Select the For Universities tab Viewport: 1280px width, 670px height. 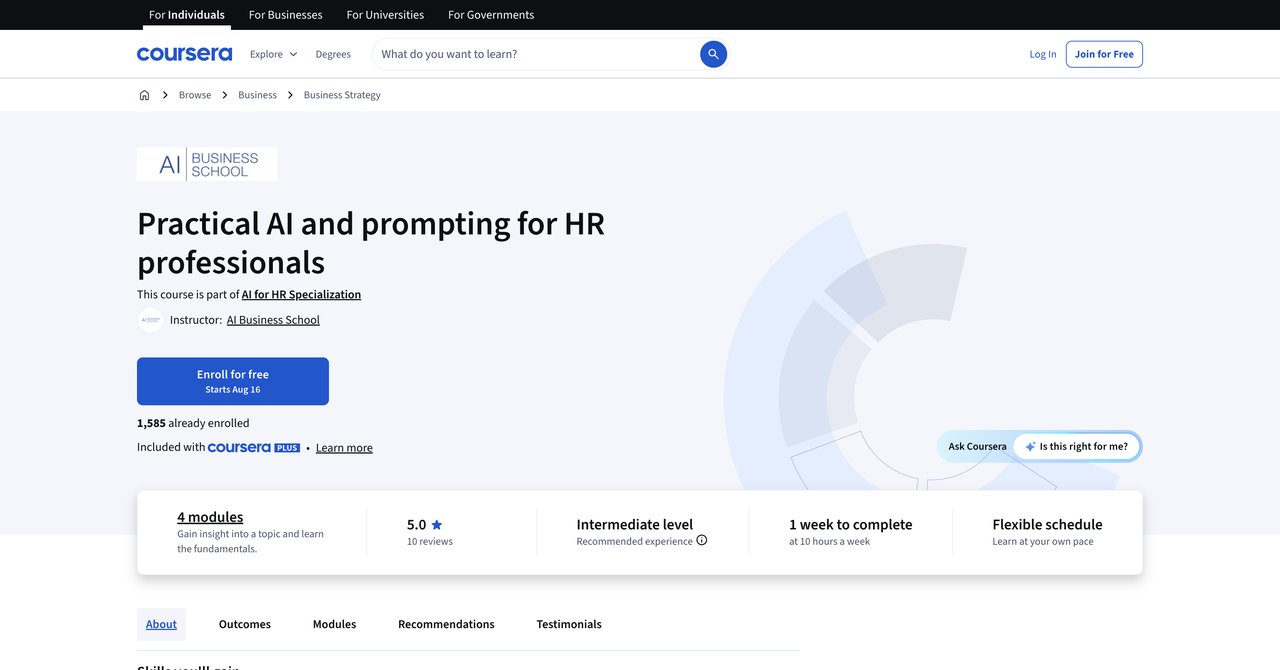(x=385, y=15)
